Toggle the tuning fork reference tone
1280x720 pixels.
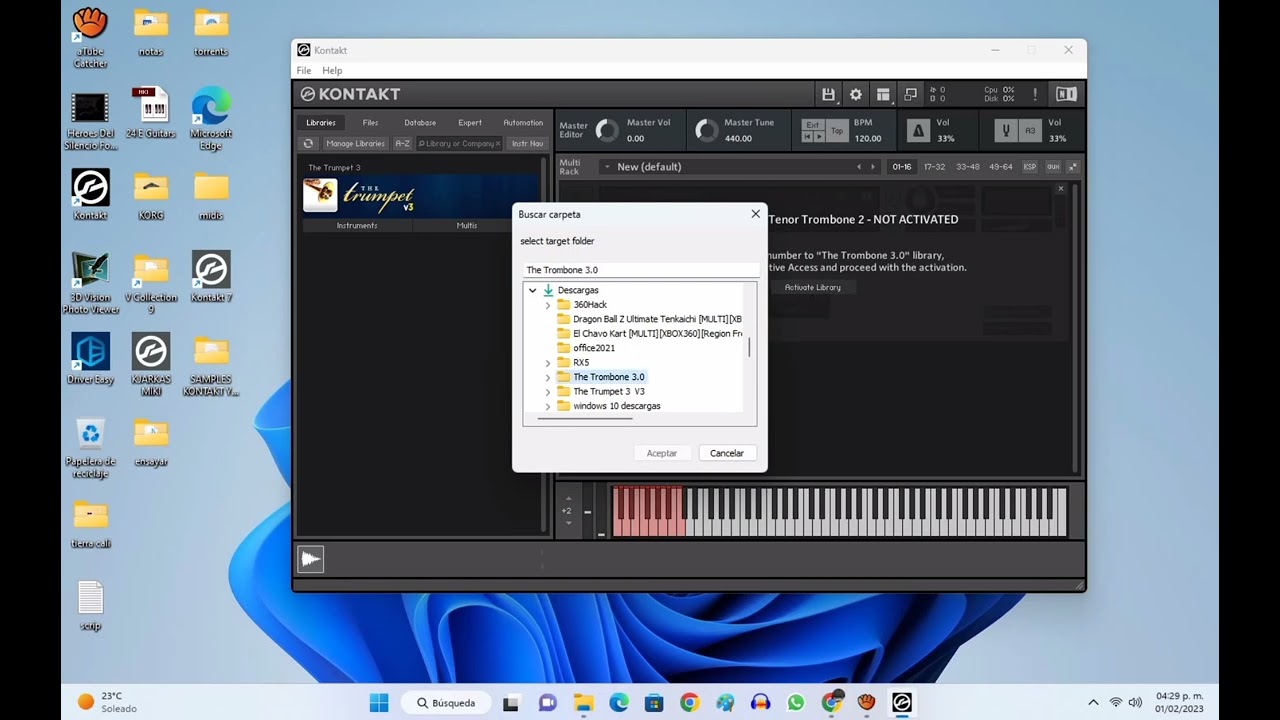(x=1006, y=130)
